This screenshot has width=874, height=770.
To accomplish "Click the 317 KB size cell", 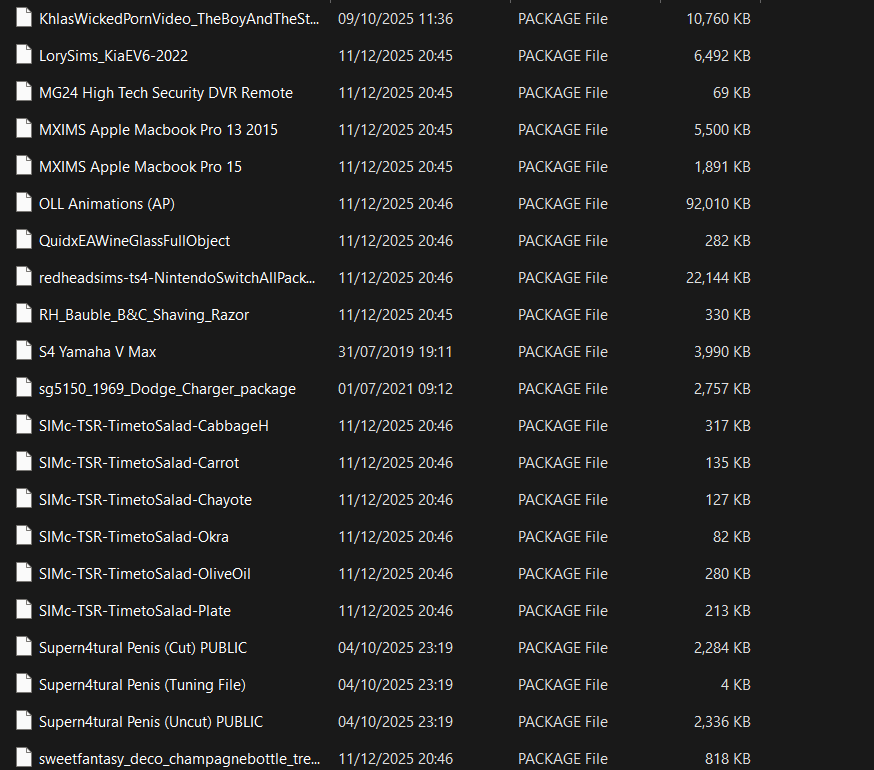I will (727, 426).
